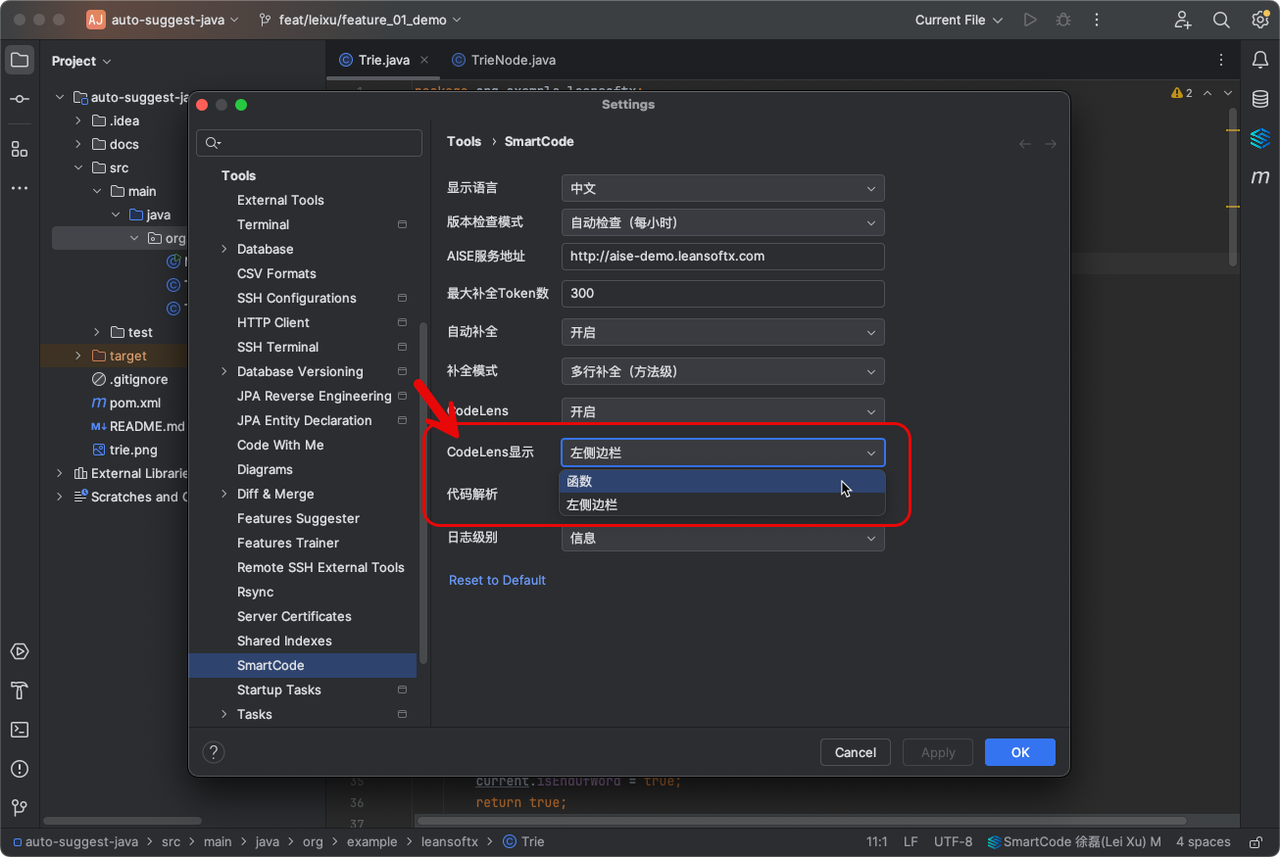Open the 补全模式 dropdown
Viewport: 1280px width, 857px height.
723,371
